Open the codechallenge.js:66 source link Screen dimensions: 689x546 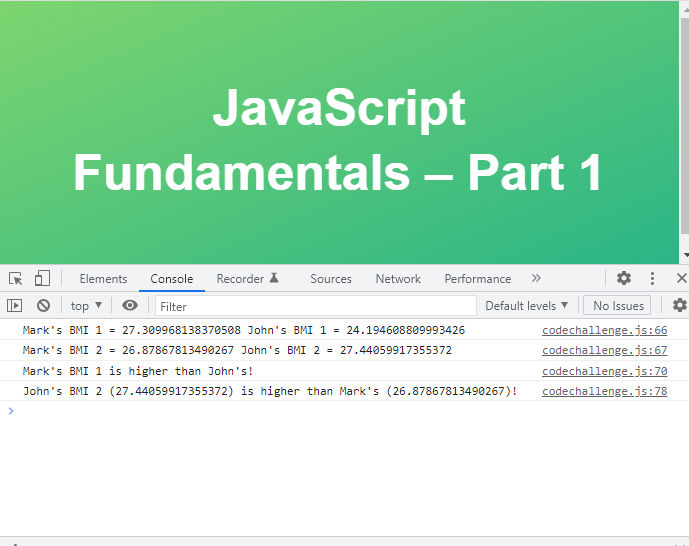[605, 330]
